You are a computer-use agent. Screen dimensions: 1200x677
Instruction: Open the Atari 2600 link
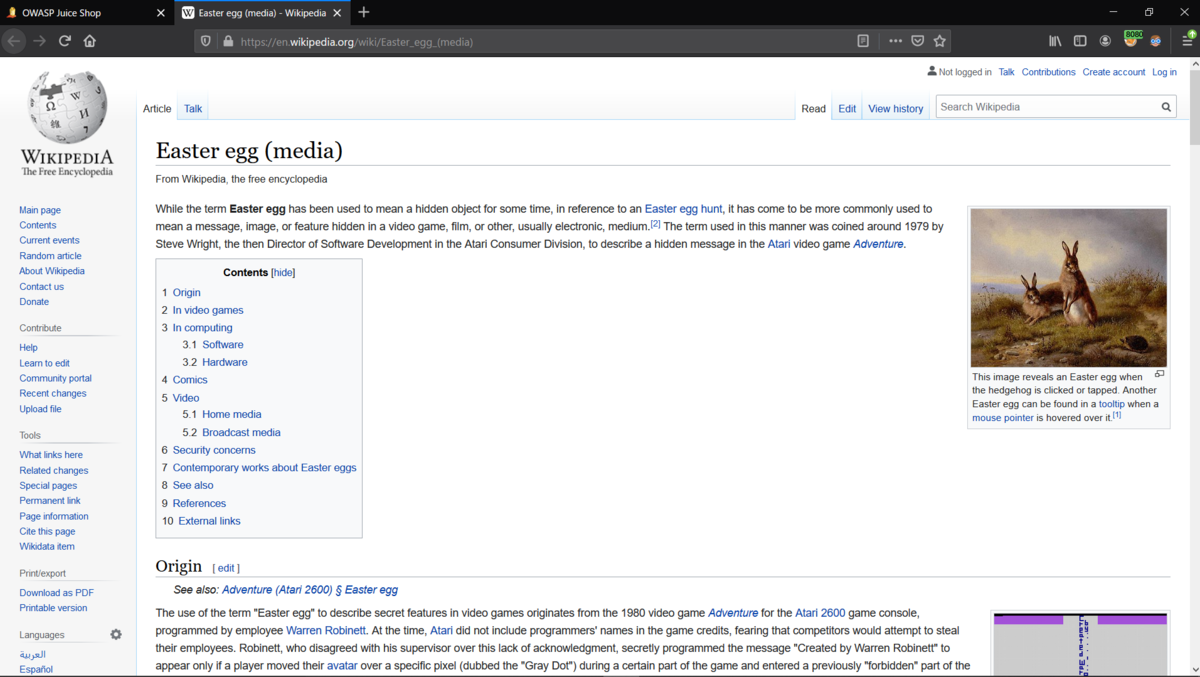[x=820, y=613]
